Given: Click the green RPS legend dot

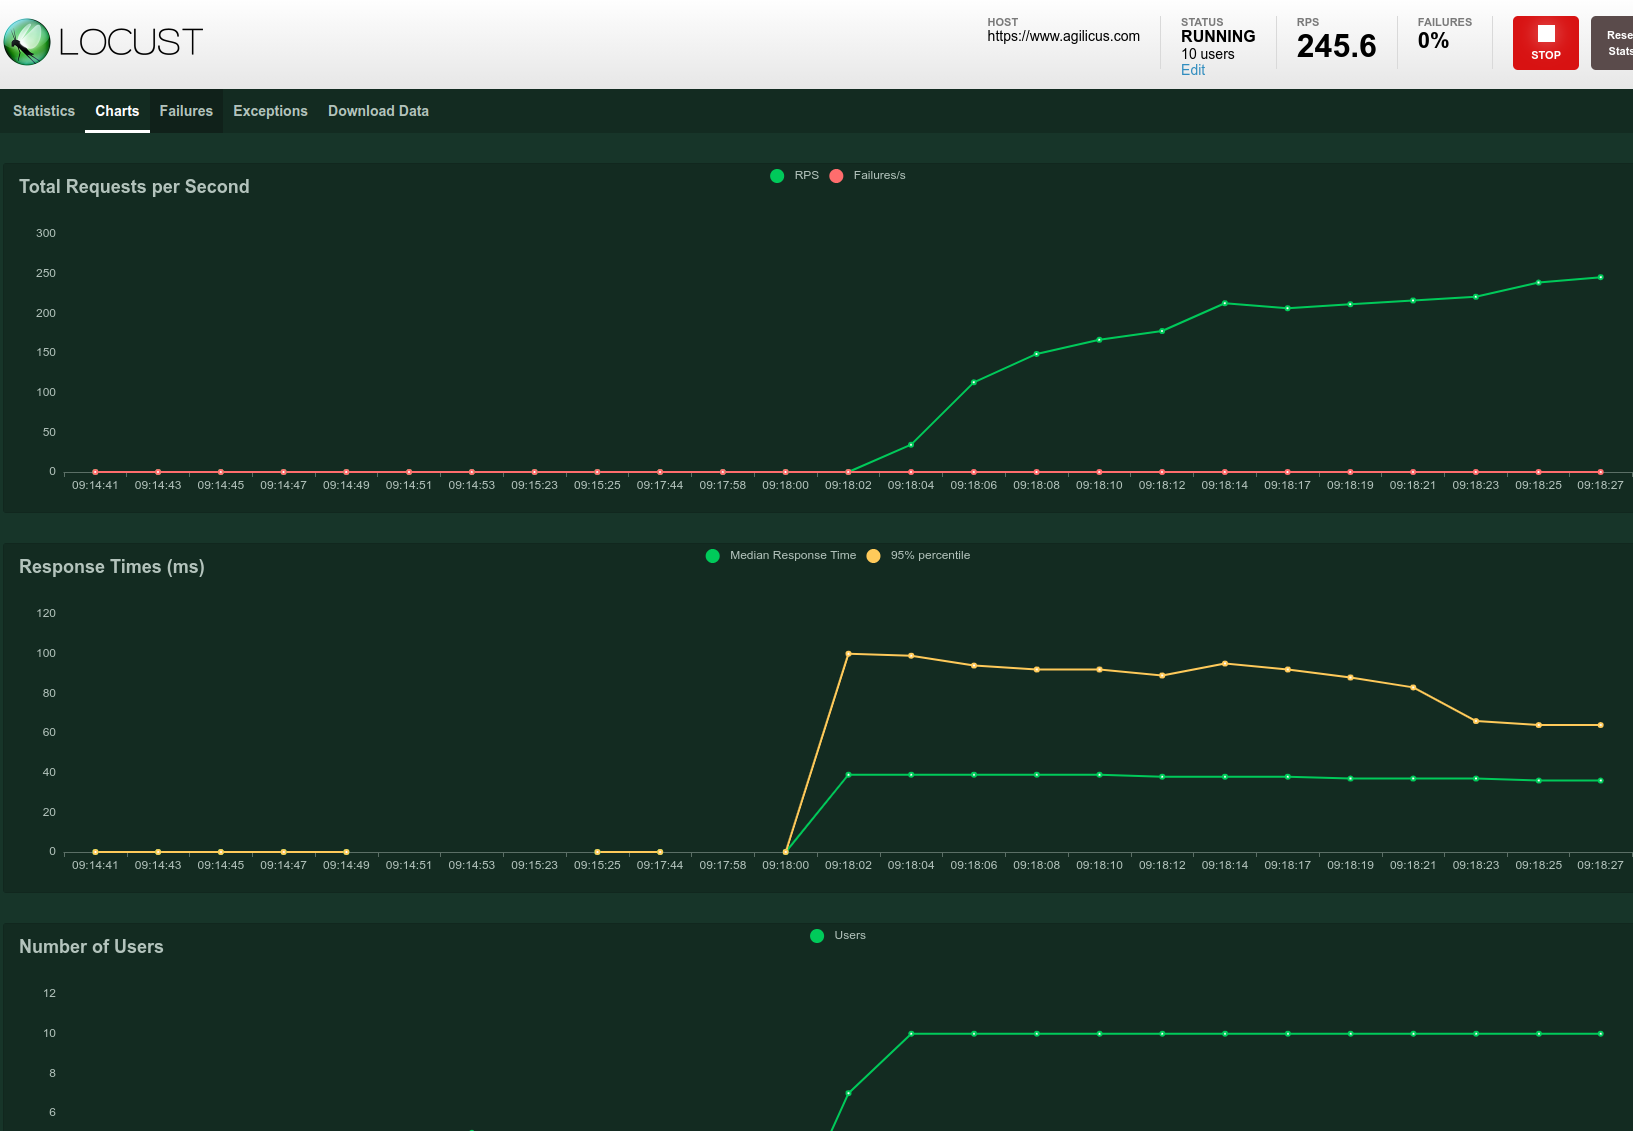Looking at the screenshot, I should click(777, 176).
